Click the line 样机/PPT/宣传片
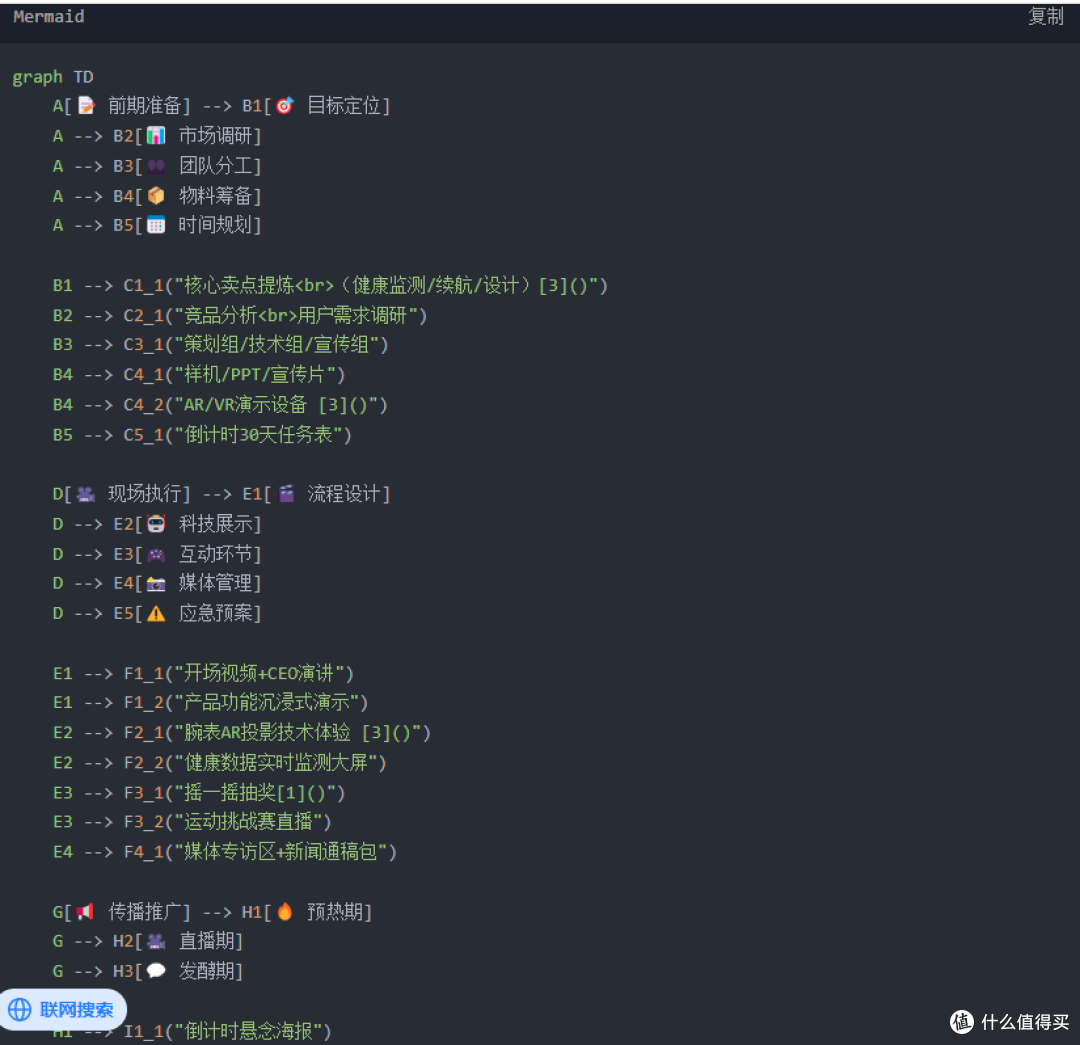The width and height of the screenshot is (1080, 1045). [199, 375]
